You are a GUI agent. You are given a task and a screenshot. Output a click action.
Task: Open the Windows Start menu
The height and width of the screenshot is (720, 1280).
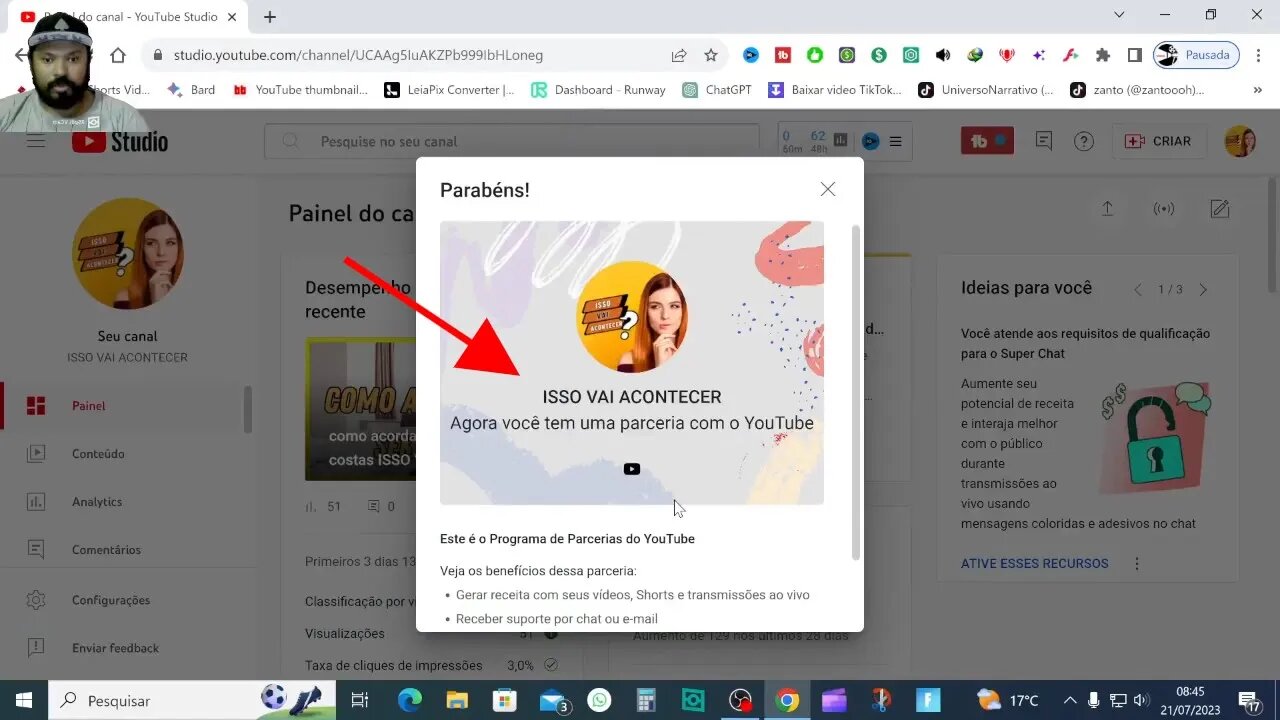23,700
